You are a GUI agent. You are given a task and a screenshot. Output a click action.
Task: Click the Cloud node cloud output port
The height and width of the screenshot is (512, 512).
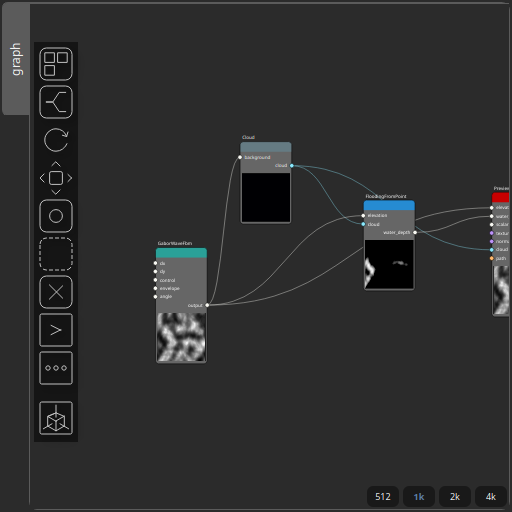(x=292, y=166)
